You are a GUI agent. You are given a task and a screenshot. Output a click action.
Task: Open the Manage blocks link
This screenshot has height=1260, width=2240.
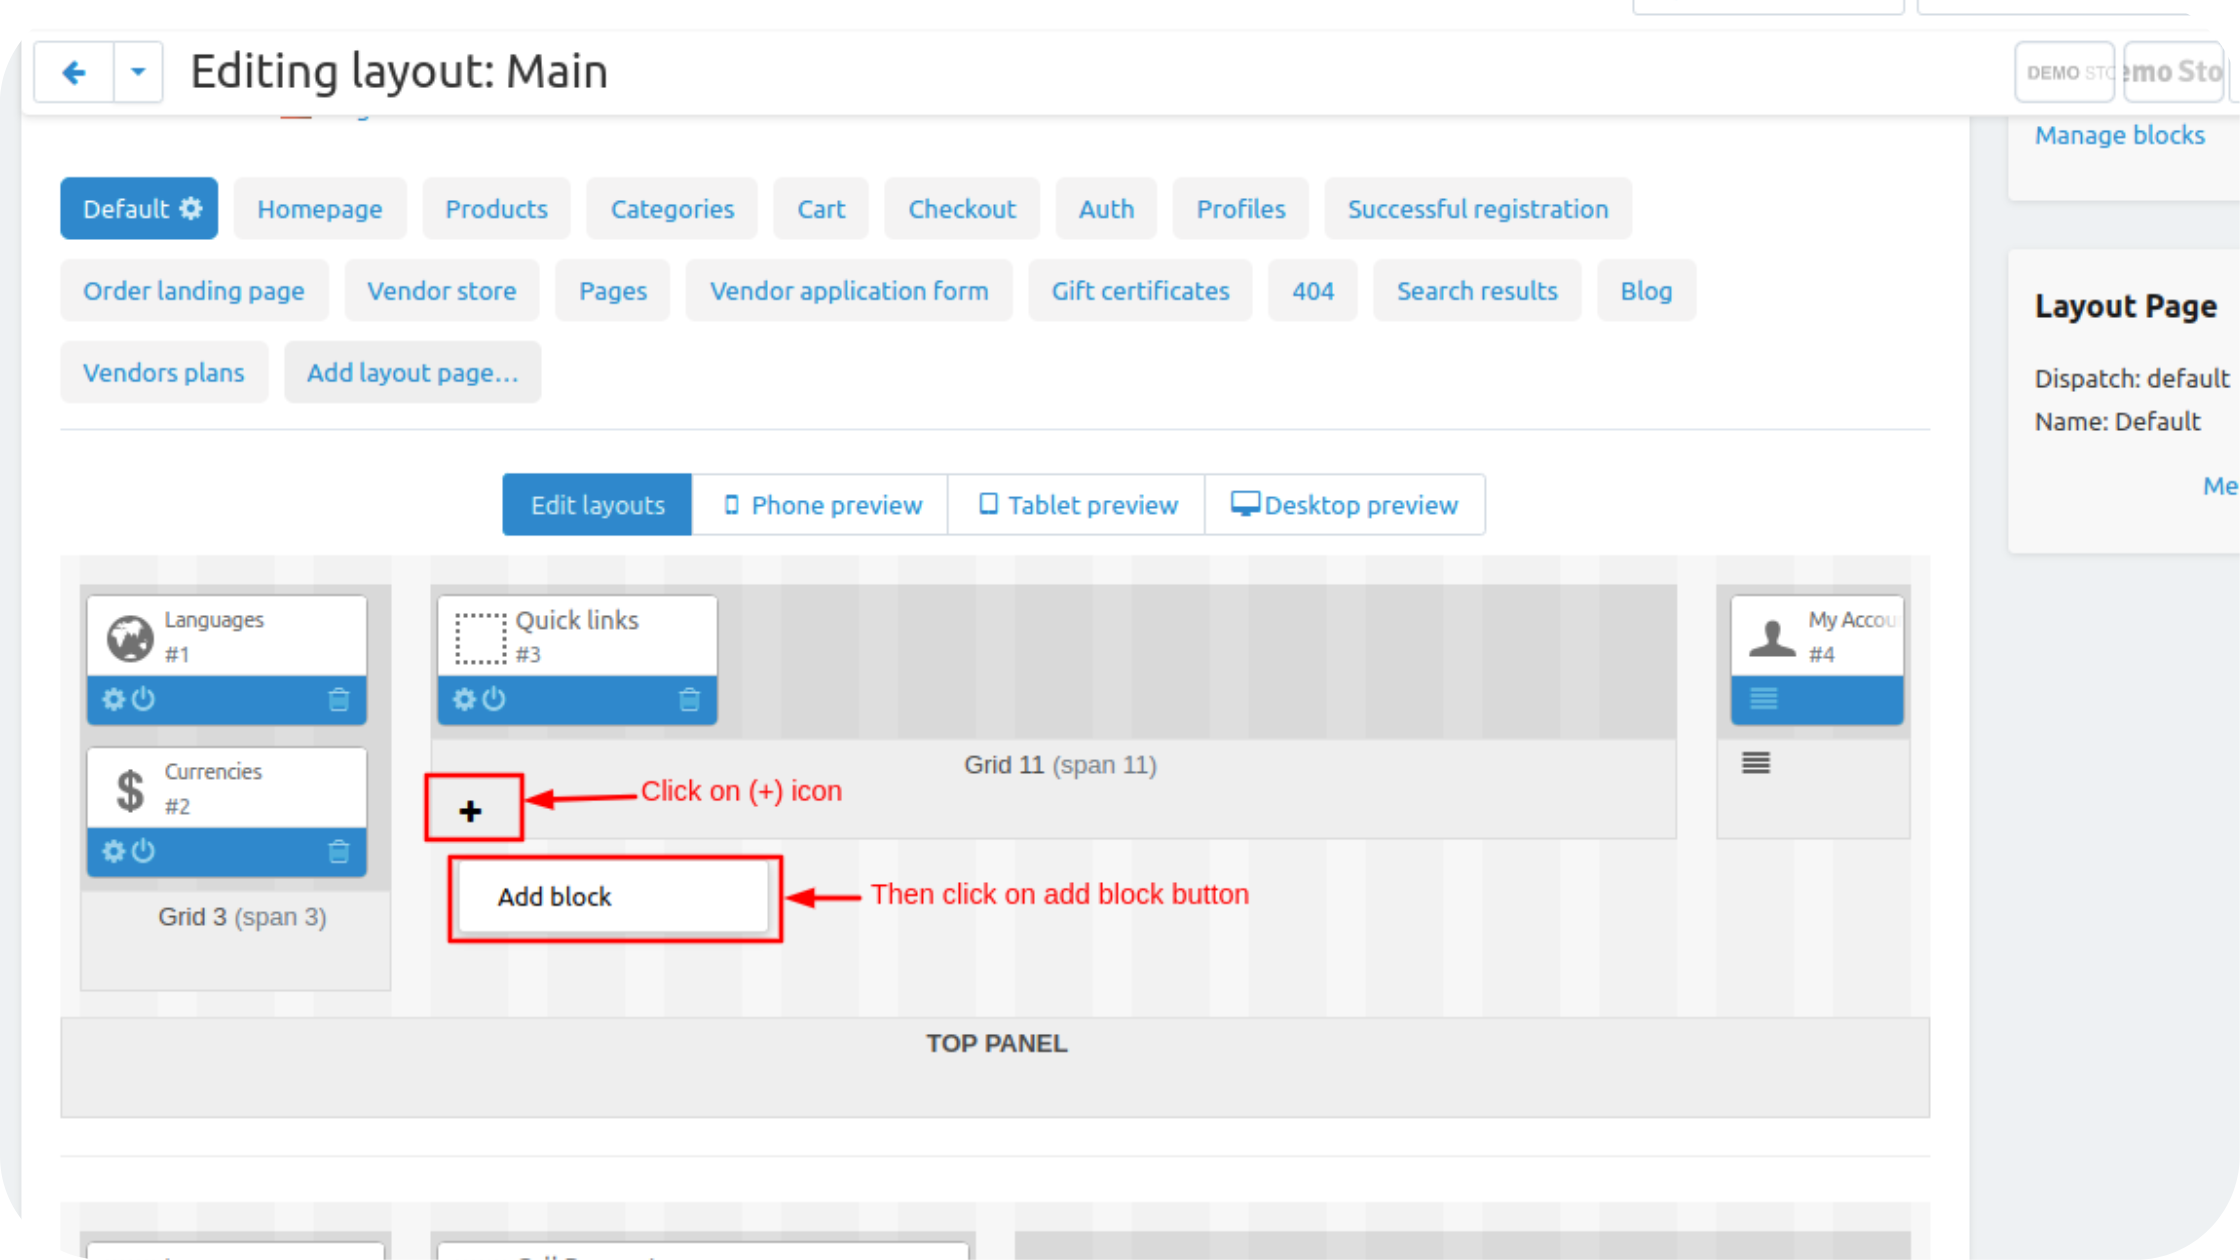click(2119, 135)
